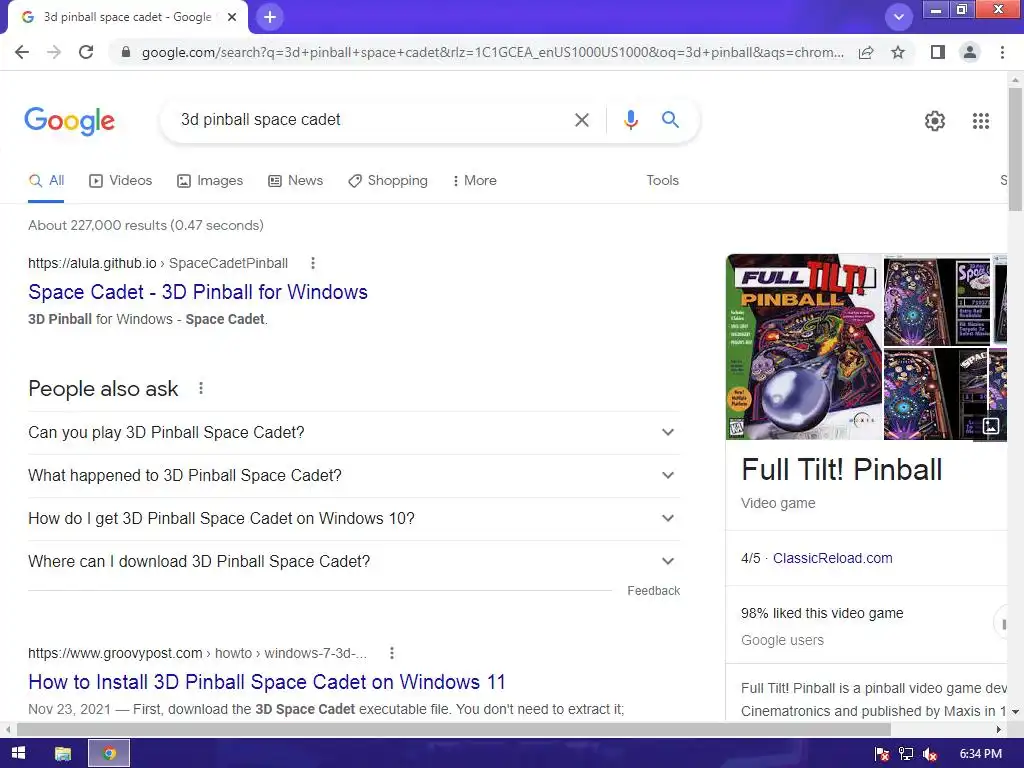Switch to the News tab

pos(295,181)
